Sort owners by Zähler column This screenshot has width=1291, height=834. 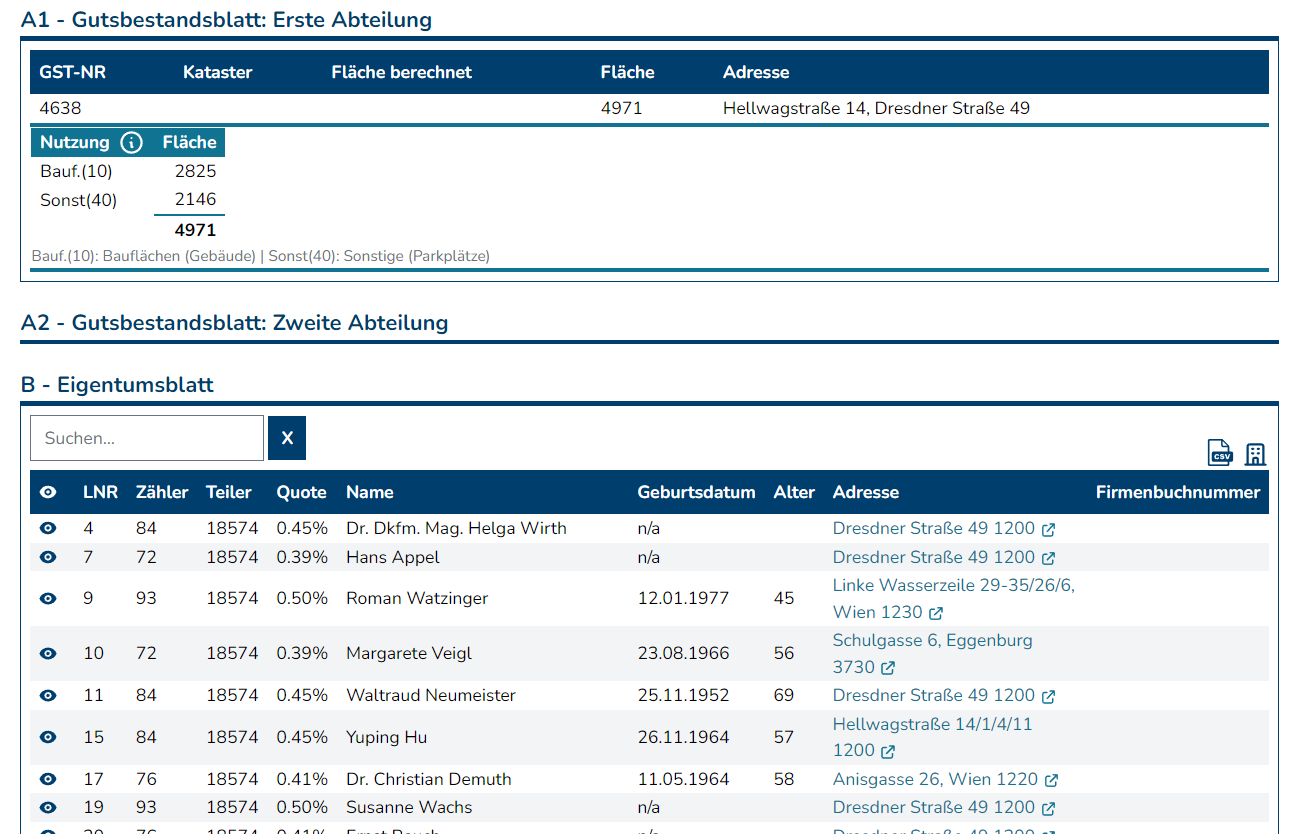click(162, 492)
